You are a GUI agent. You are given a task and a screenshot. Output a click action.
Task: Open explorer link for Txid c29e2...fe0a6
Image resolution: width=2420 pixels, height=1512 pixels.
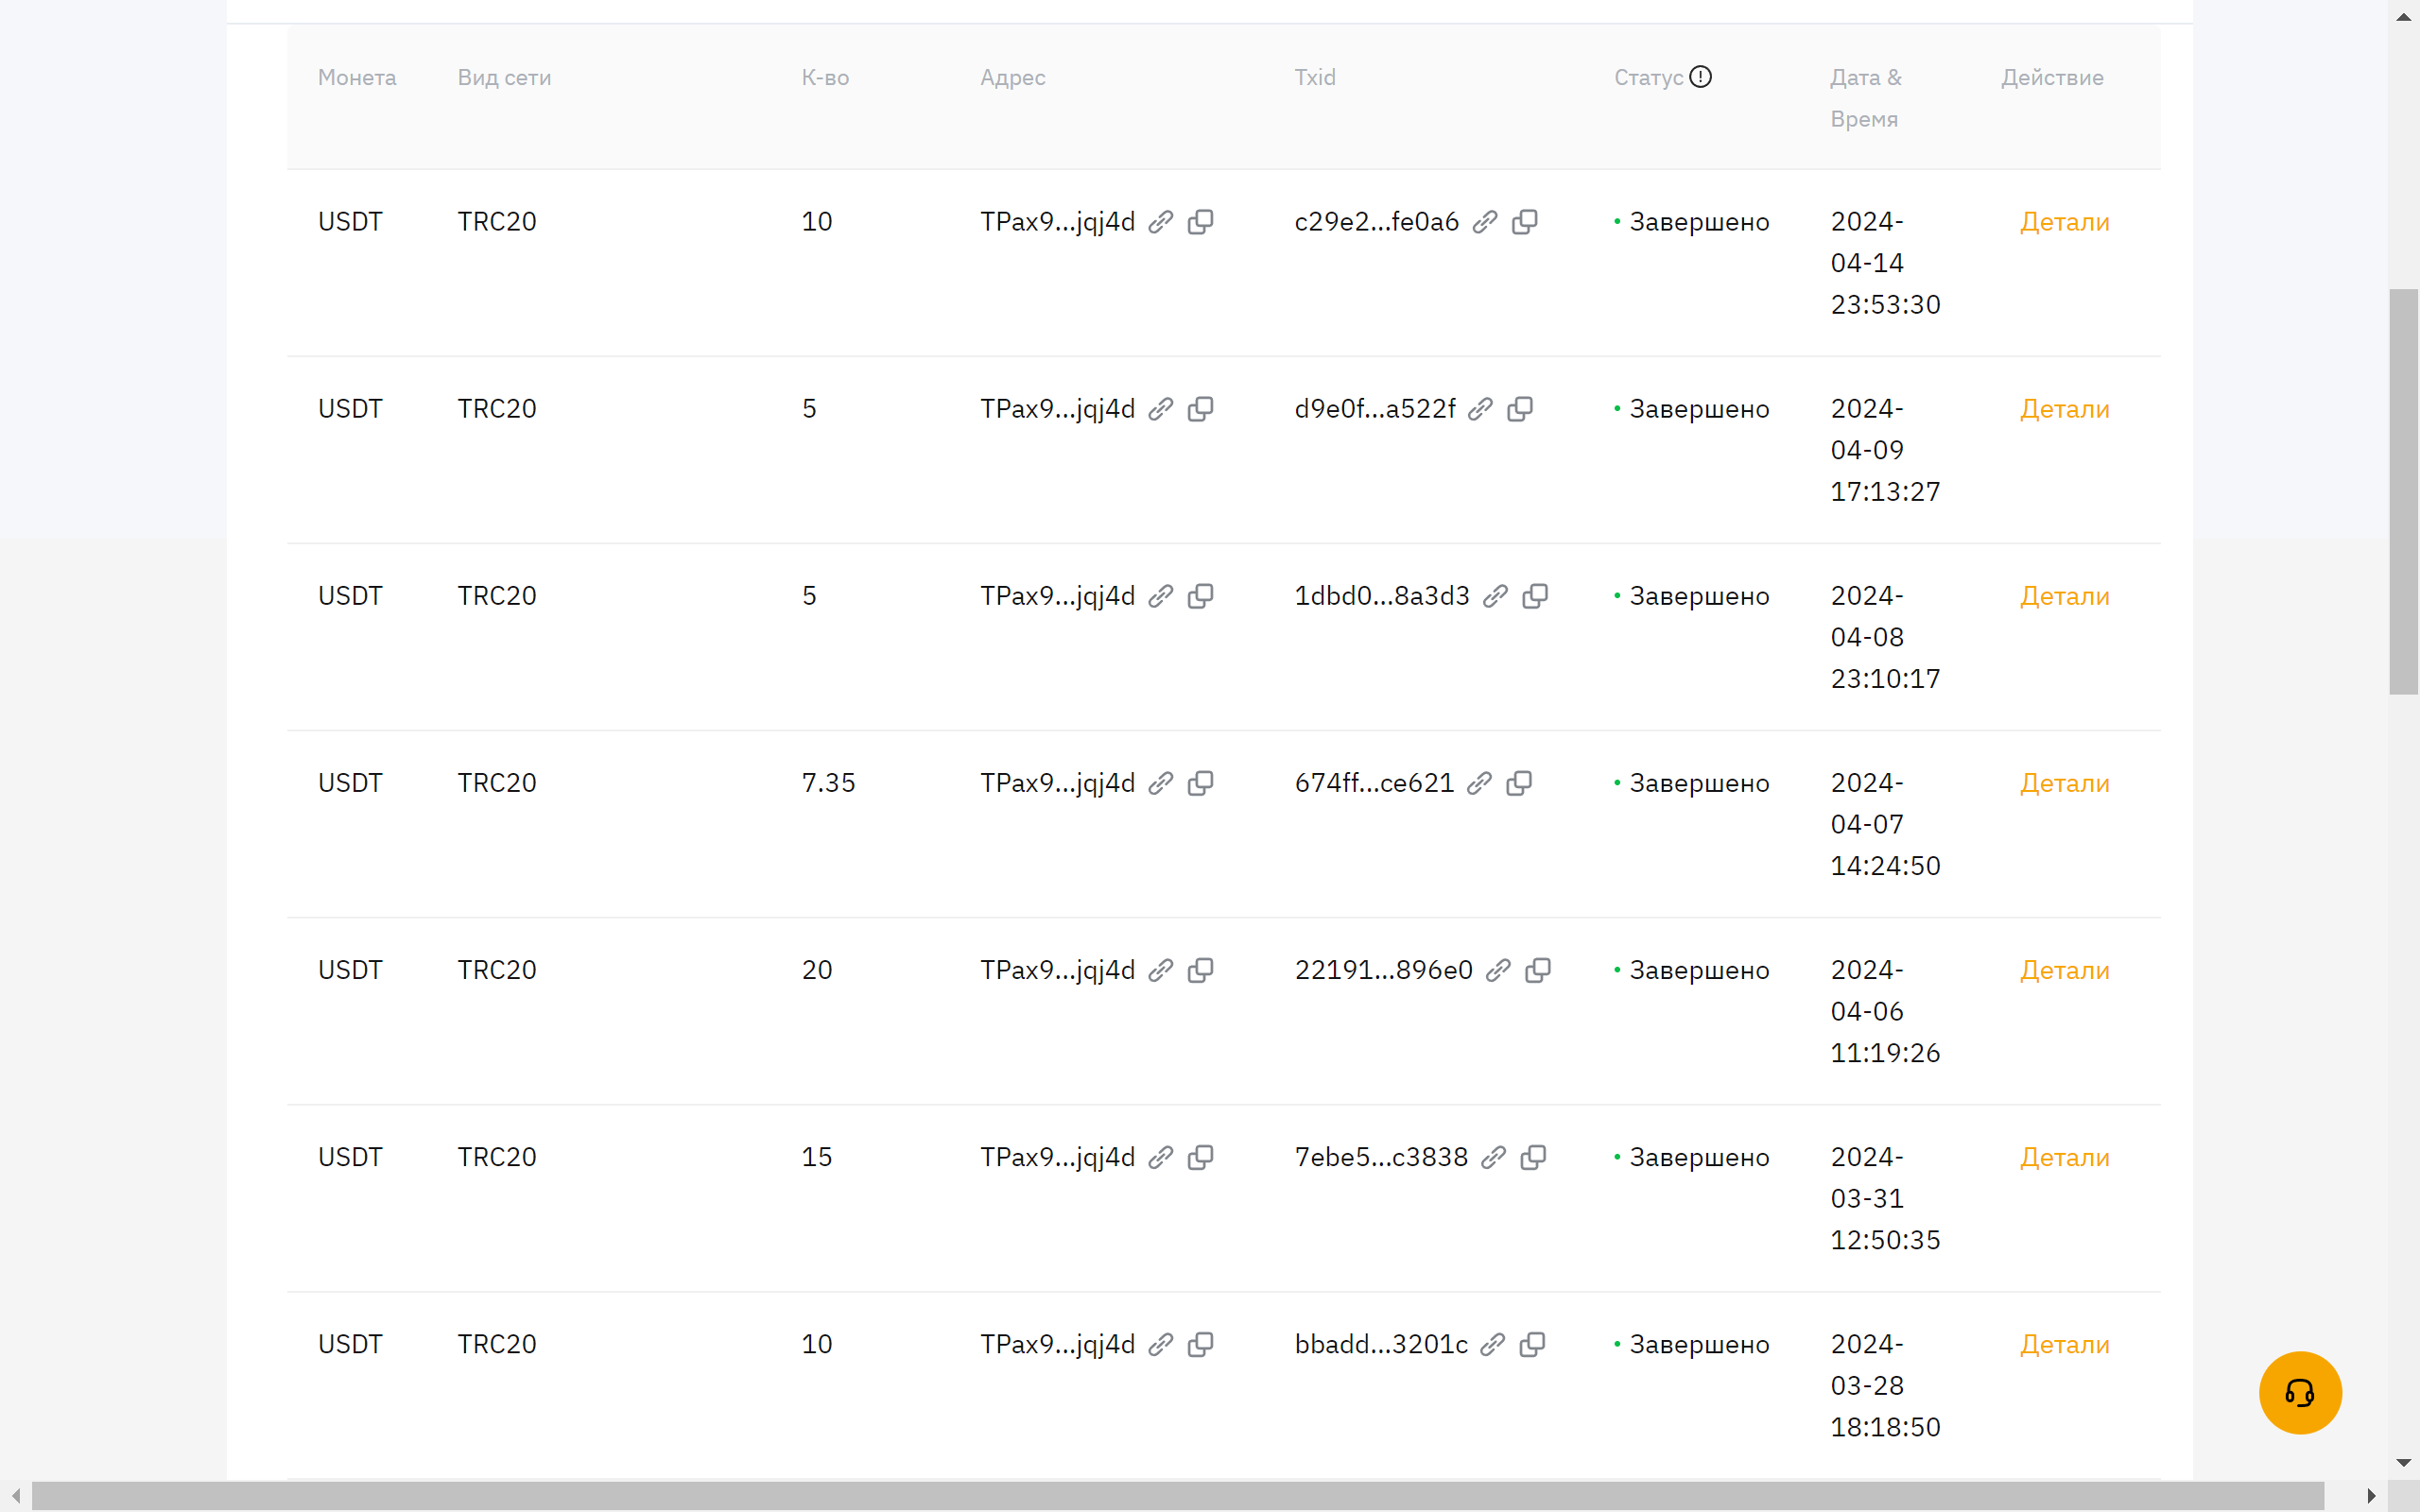[1485, 222]
